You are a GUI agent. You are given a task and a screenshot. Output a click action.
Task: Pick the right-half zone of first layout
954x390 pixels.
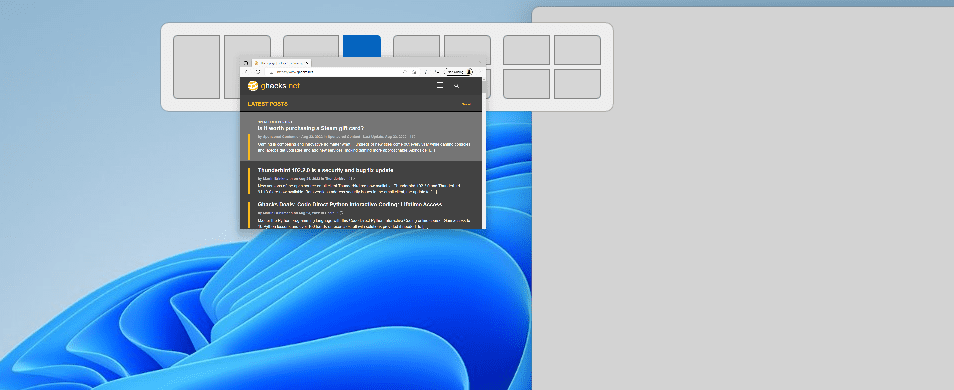point(247,46)
